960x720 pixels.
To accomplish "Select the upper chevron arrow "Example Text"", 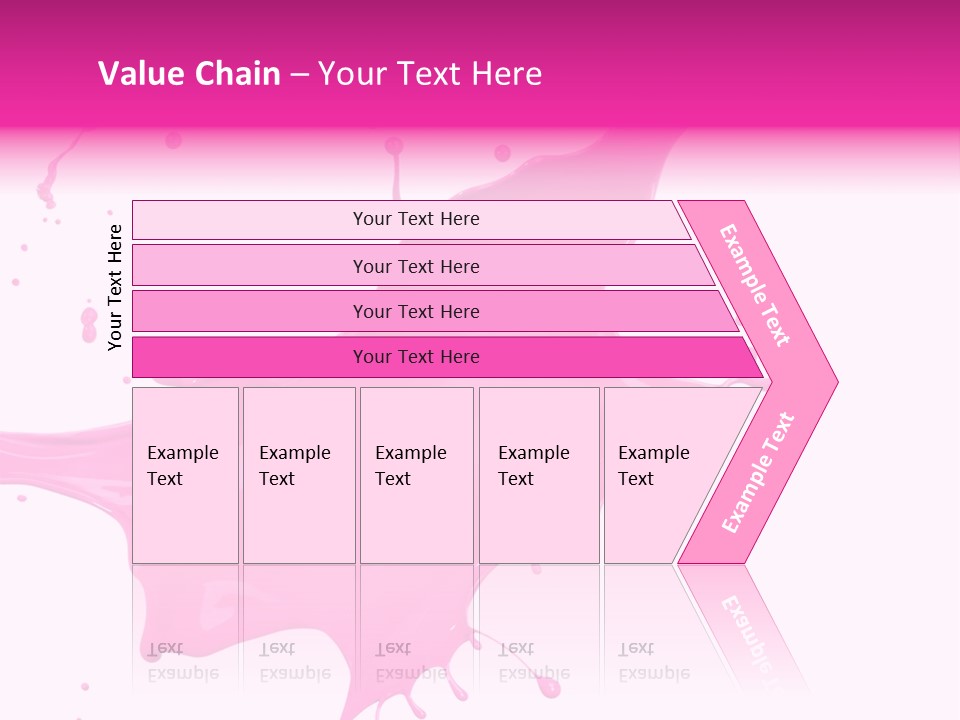I will tap(757, 285).
